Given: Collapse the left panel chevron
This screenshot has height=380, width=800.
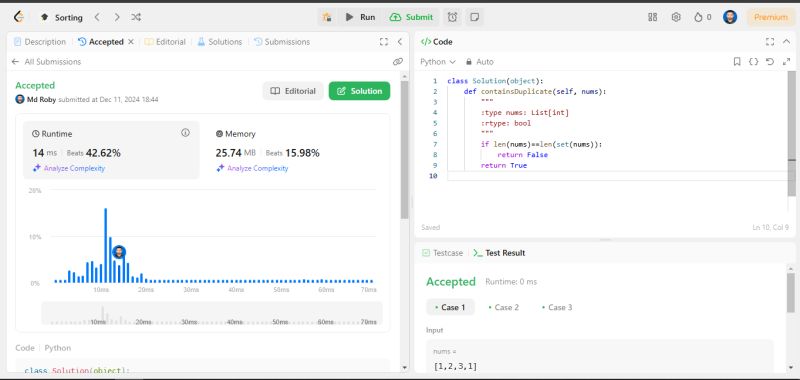Looking at the screenshot, I should [x=399, y=42].
